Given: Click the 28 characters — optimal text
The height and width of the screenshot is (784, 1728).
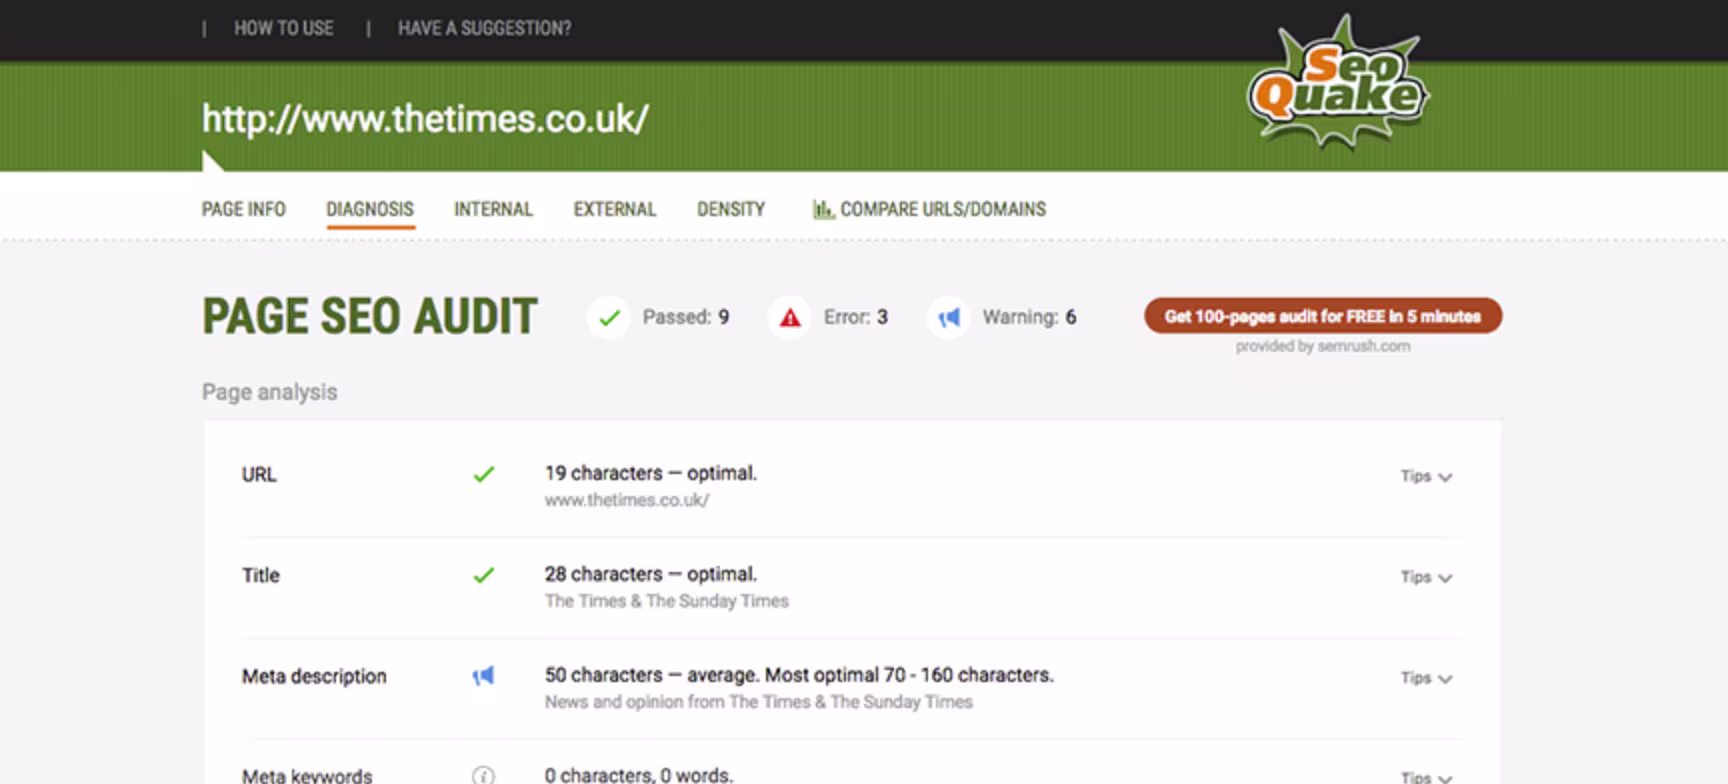Looking at the screenshot, I should (651, 574).
